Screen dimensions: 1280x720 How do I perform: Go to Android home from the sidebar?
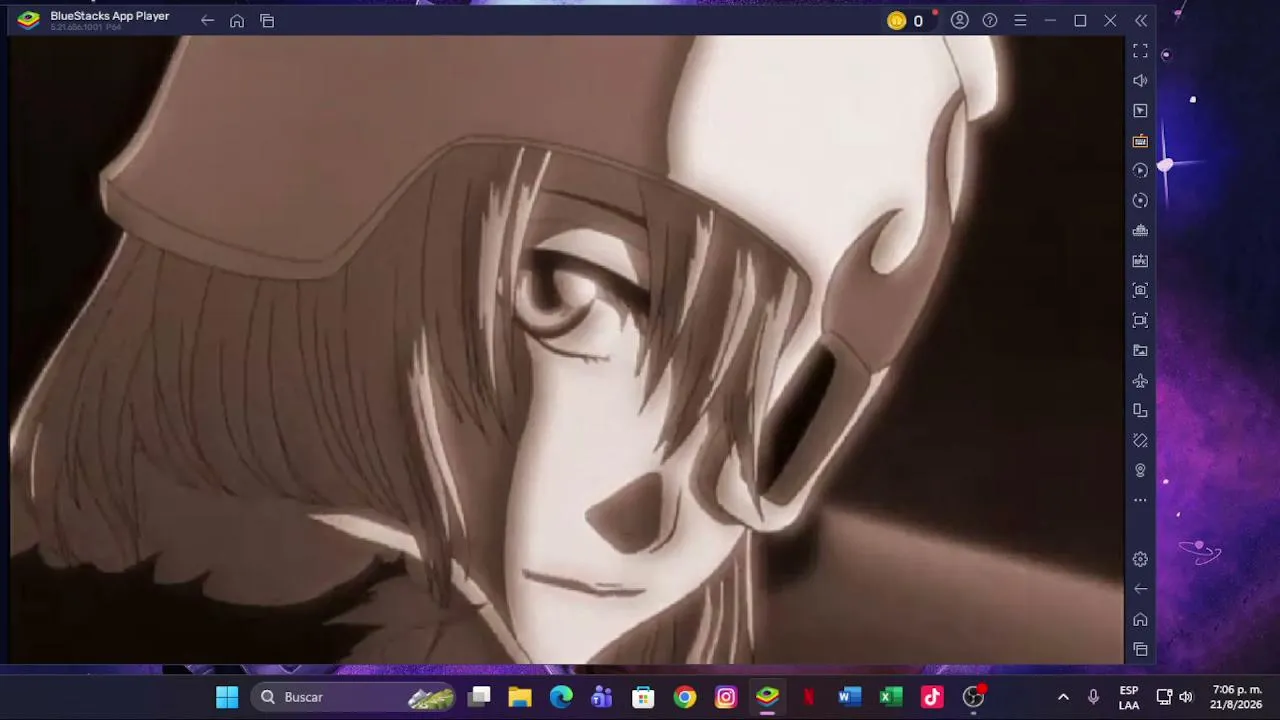point(1140,619)
